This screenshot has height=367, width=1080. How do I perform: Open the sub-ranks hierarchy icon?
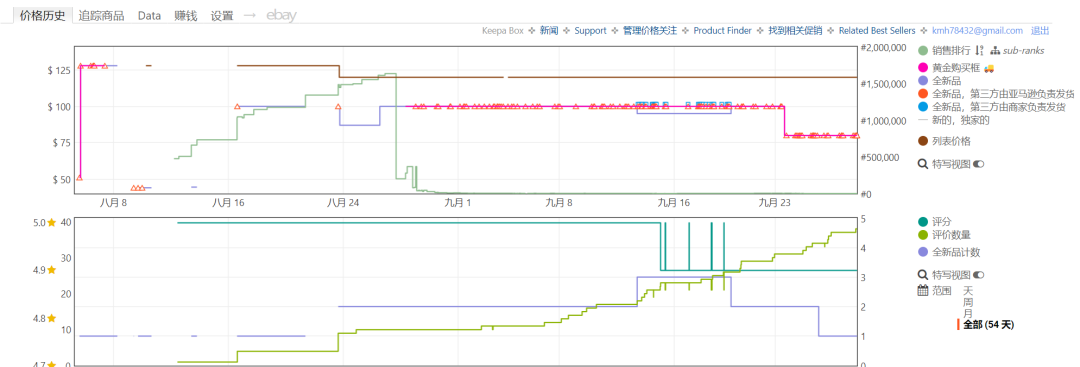coord(994,50)
